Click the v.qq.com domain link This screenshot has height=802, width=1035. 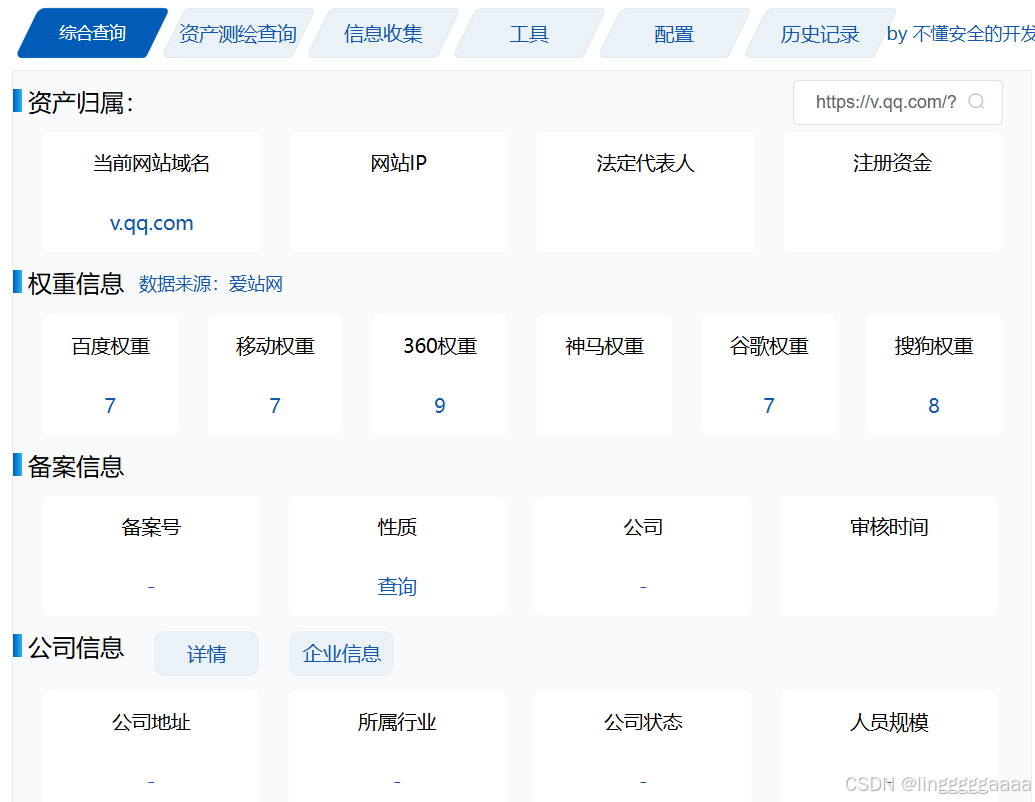(151, 223)
